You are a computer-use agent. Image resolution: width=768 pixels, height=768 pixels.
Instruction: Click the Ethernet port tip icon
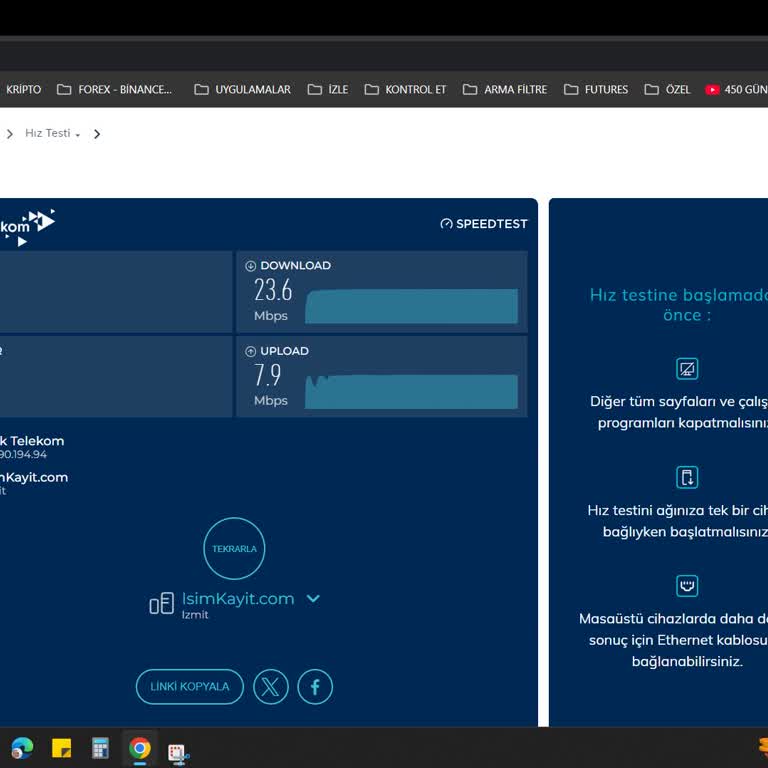coord(687,585)
